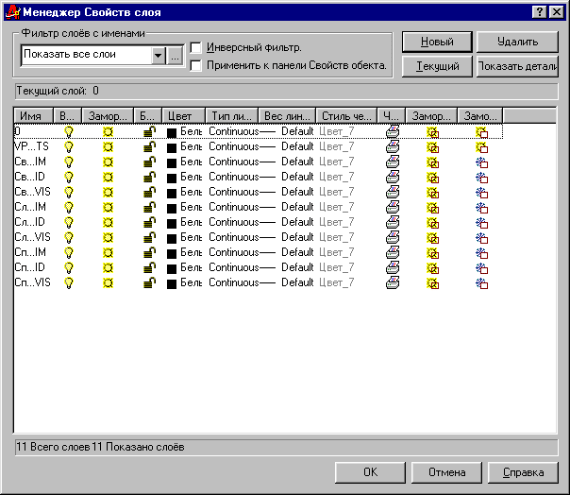Image resolution: width=570 pixels, height=495 pixels.
Task: Click the Новый button
Action: [437, 42]
